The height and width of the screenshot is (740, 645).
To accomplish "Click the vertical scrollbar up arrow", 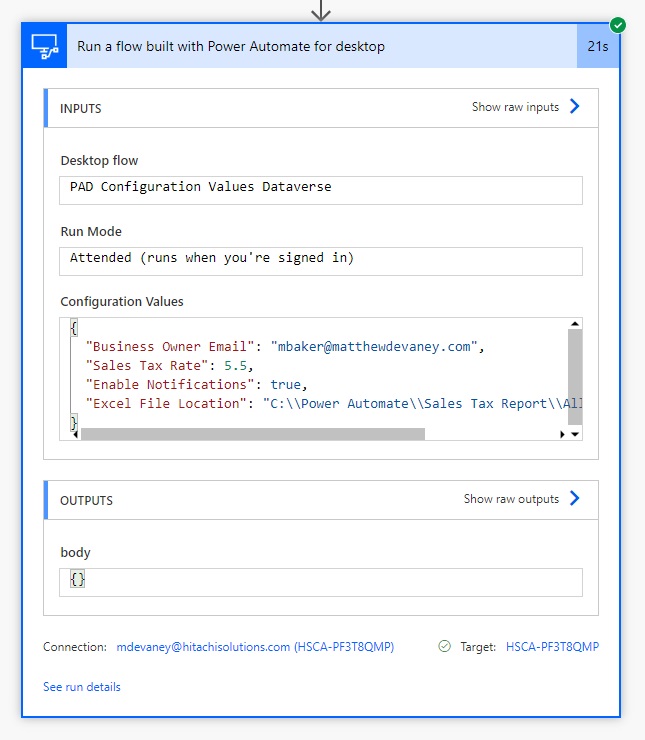I will coord(574,325).
